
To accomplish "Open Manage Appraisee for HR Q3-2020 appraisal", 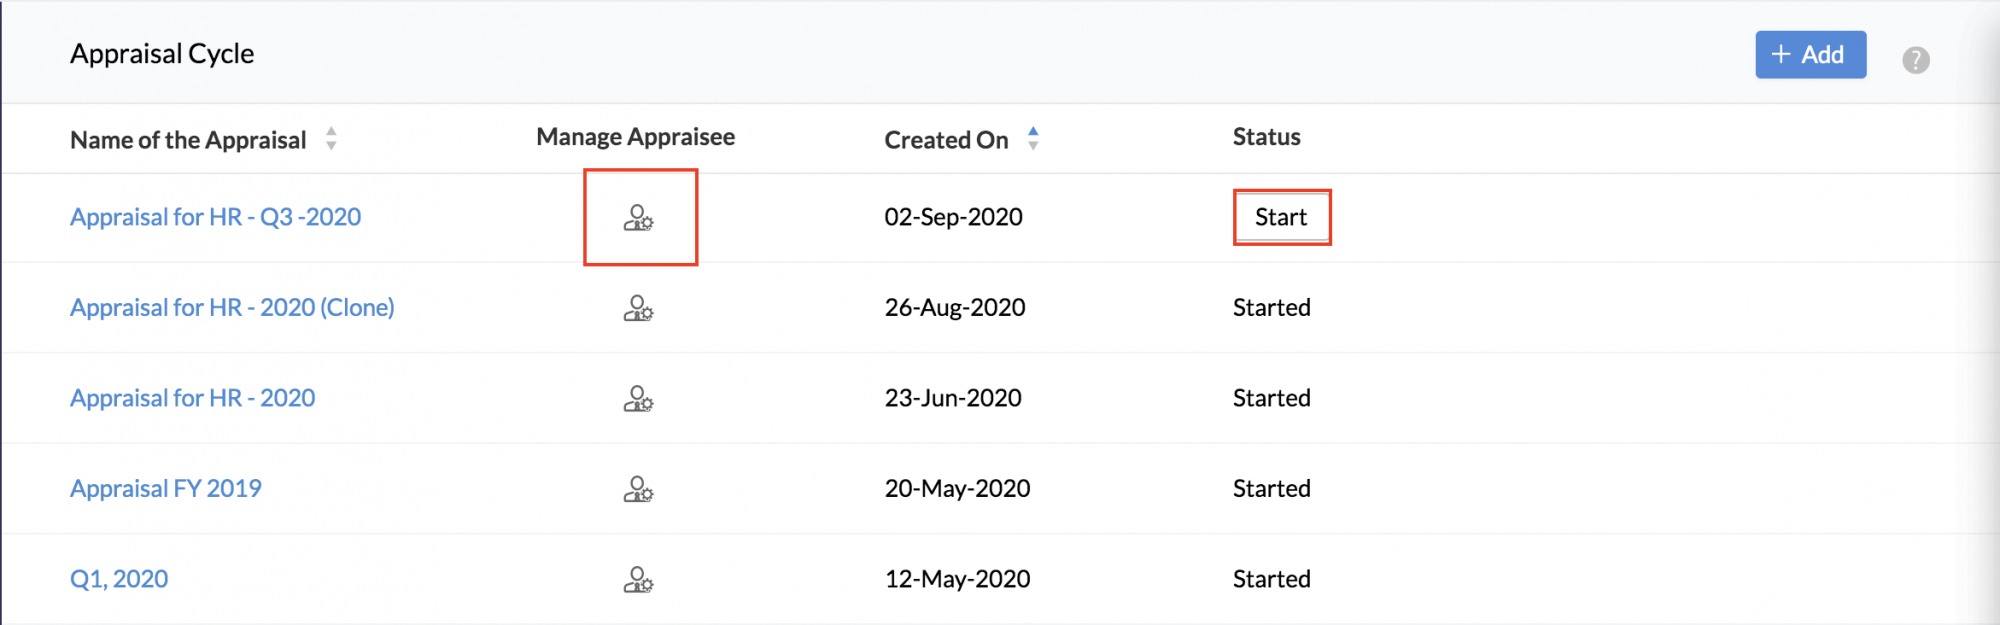I will coord(638,218).
